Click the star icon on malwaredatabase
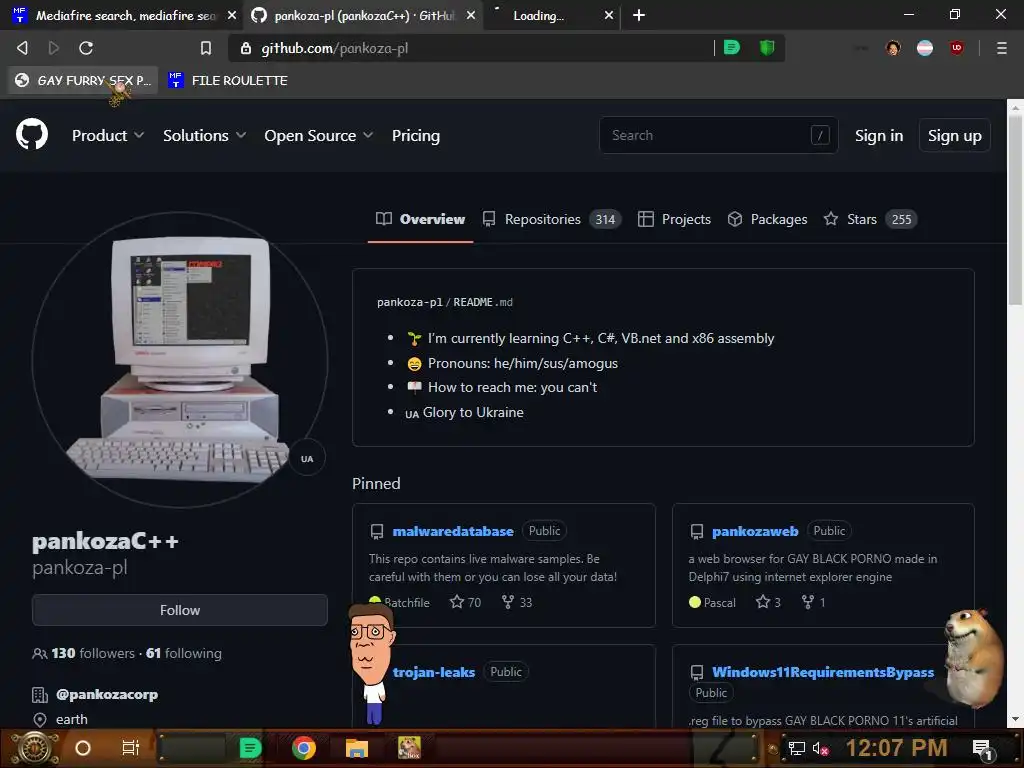Screen dimensions: 1024x768 [456, 601]
